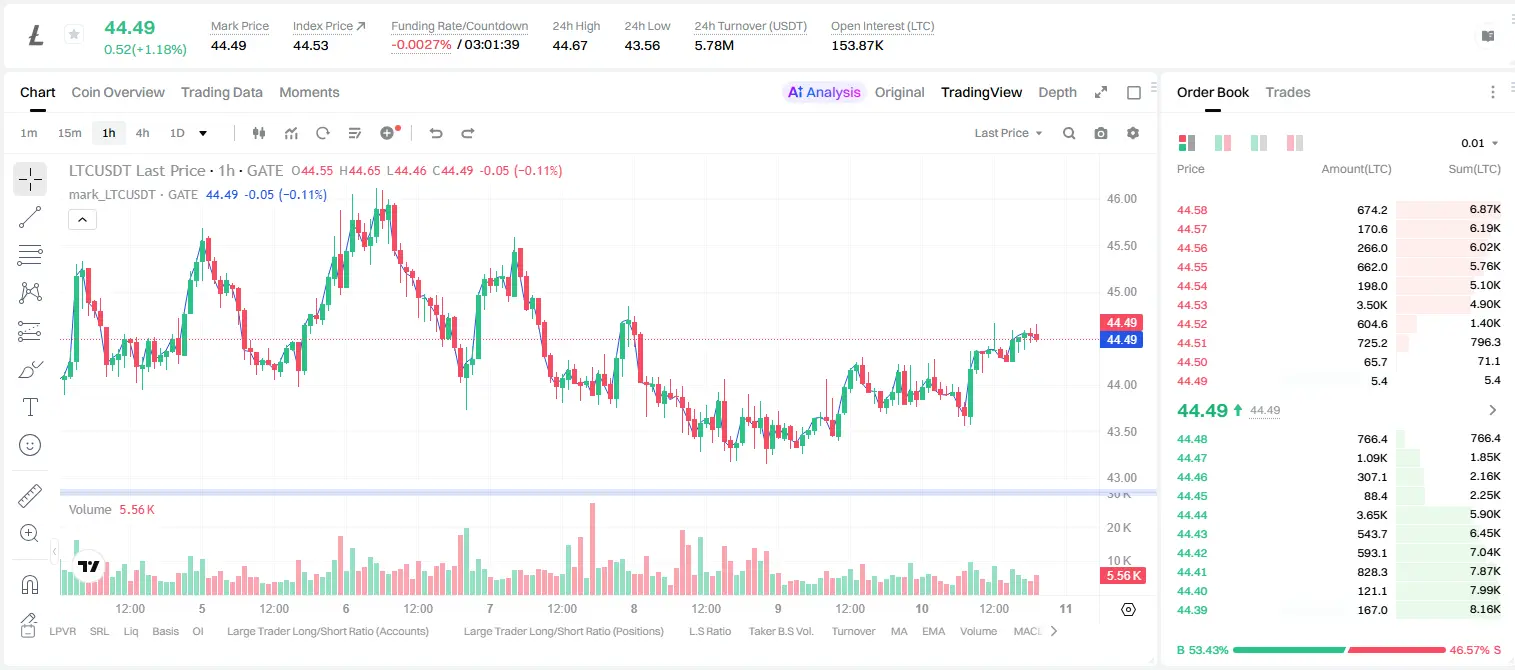Select the trend line drawing tool
1515x670 pixels.
tap(30, 217)
